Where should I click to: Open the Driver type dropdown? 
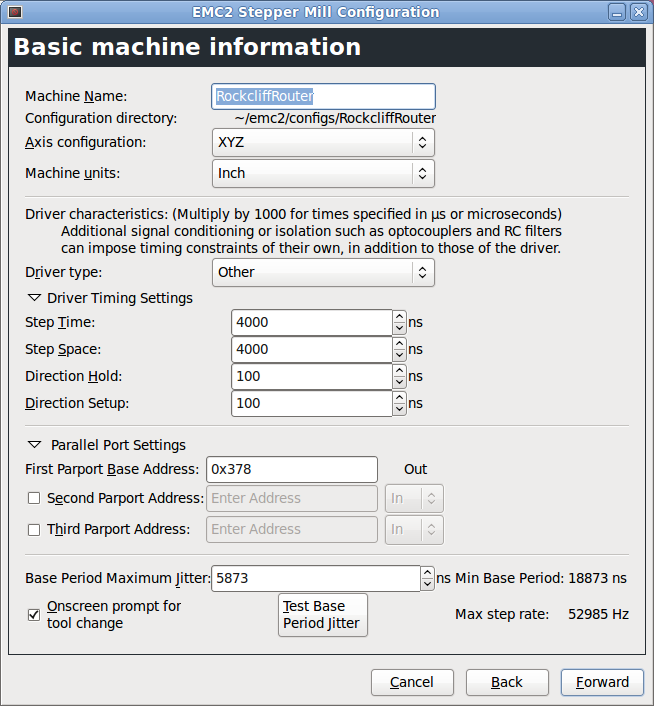coord(323,272)
